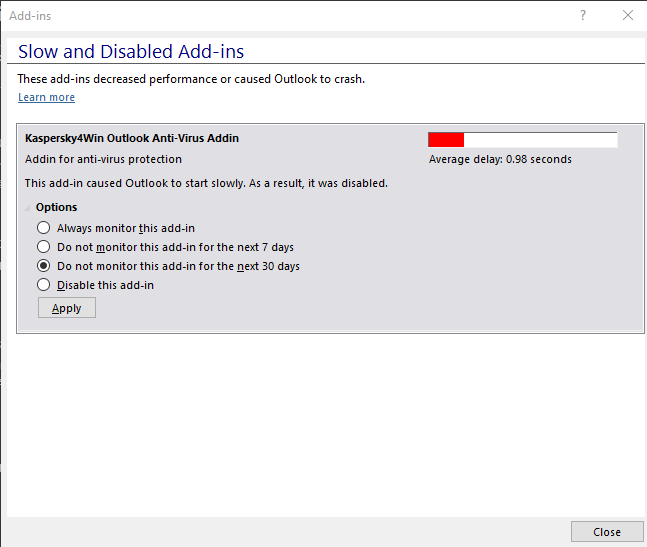
Task: Click Average delay: 0.98 seconds text
Action: [500, 159]
